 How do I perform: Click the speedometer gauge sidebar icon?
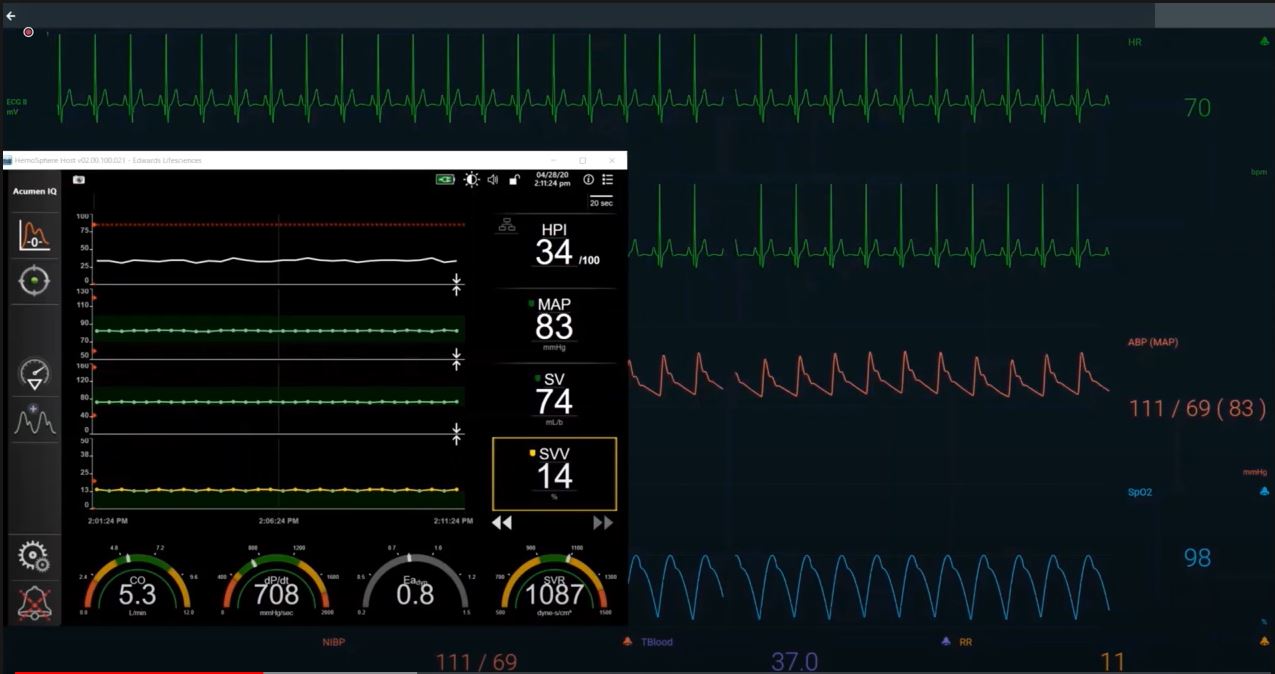tap(35, 374)
